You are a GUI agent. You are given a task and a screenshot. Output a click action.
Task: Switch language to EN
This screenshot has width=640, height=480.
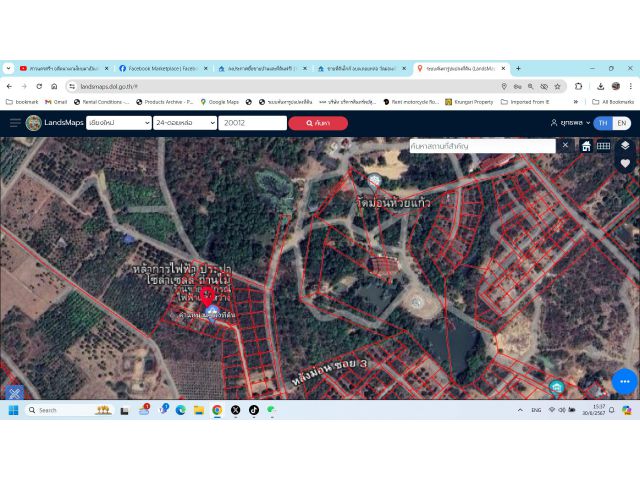coord(622,123)
